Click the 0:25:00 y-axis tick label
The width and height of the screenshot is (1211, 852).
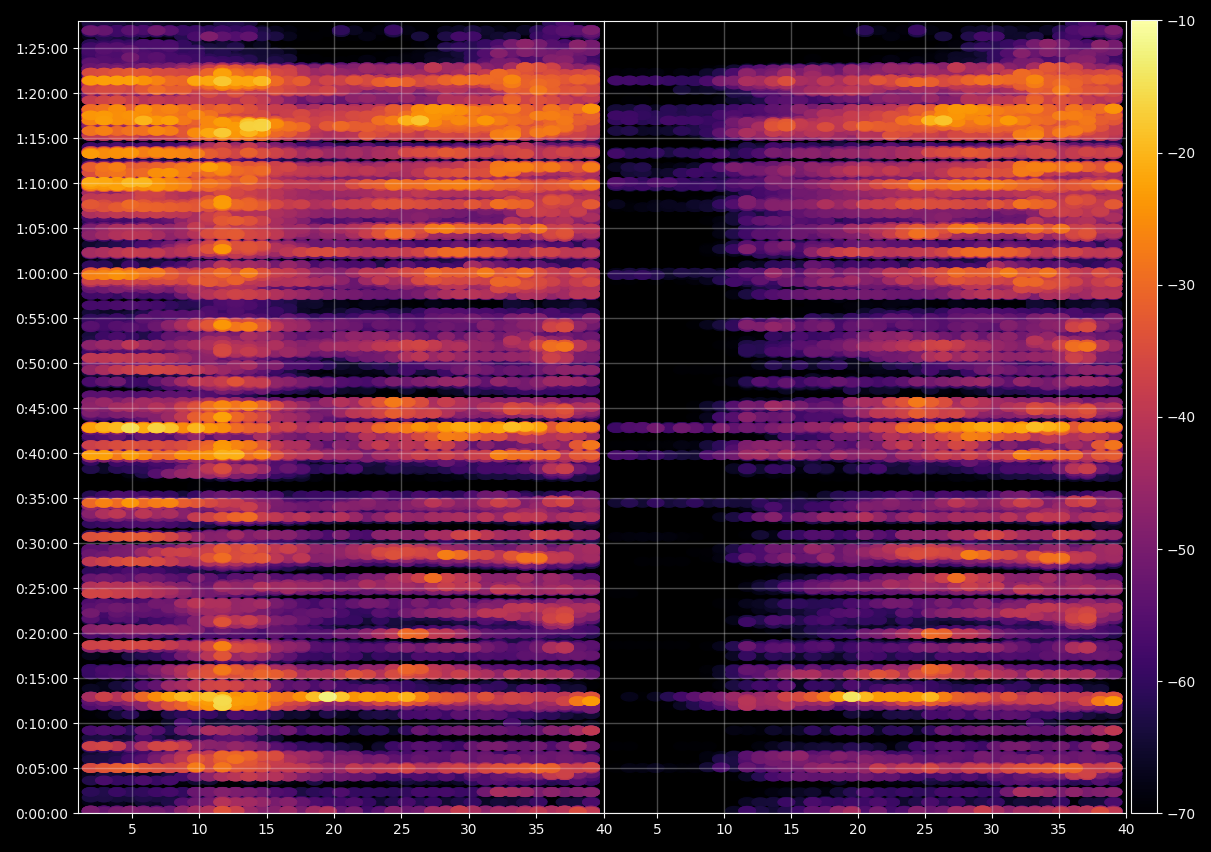click(42, 588)
